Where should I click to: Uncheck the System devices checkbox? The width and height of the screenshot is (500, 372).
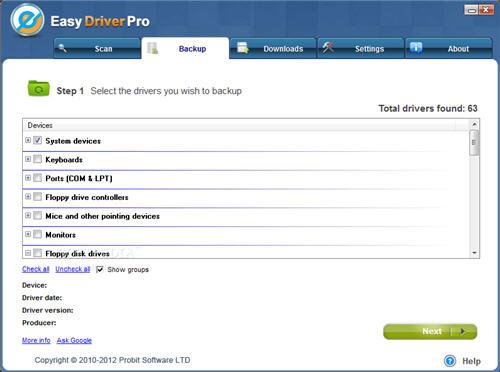(x=38, y=140)
